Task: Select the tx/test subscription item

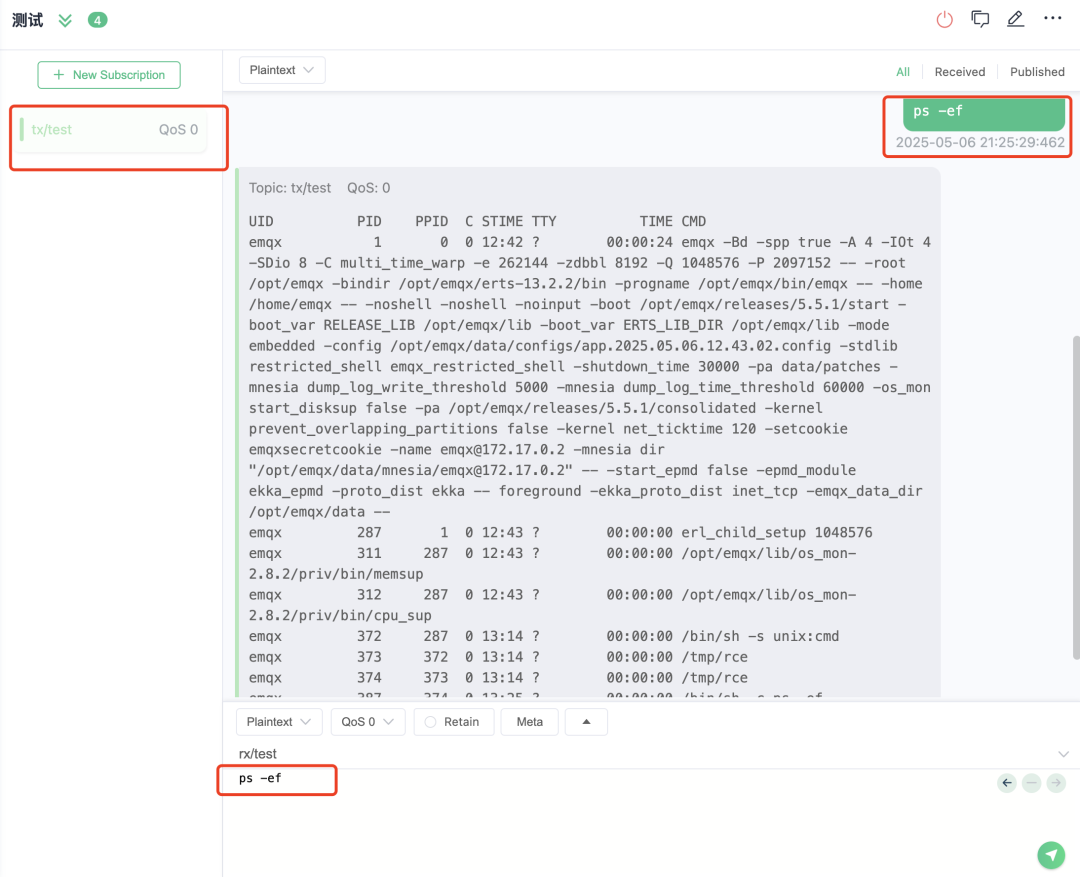Action: coord(114,130)
